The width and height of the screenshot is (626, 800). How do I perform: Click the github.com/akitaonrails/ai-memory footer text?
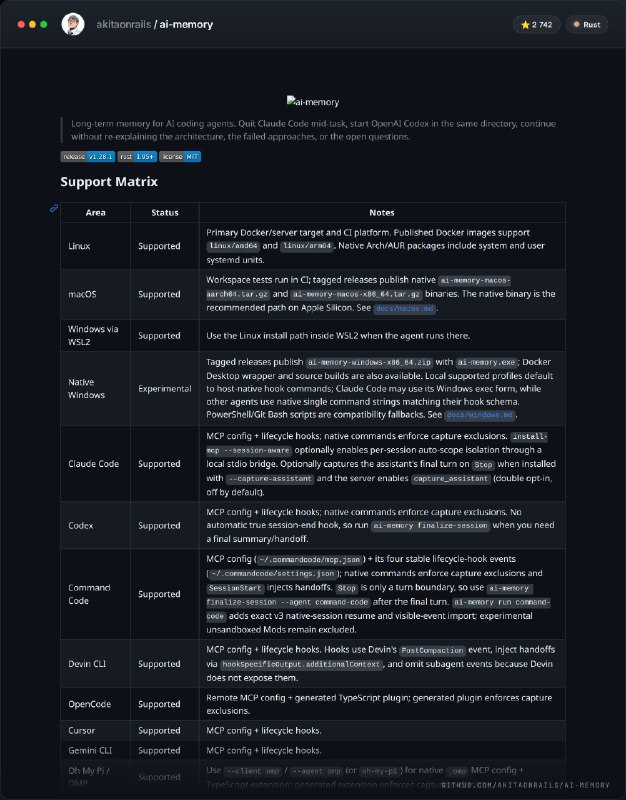[525, 785]
